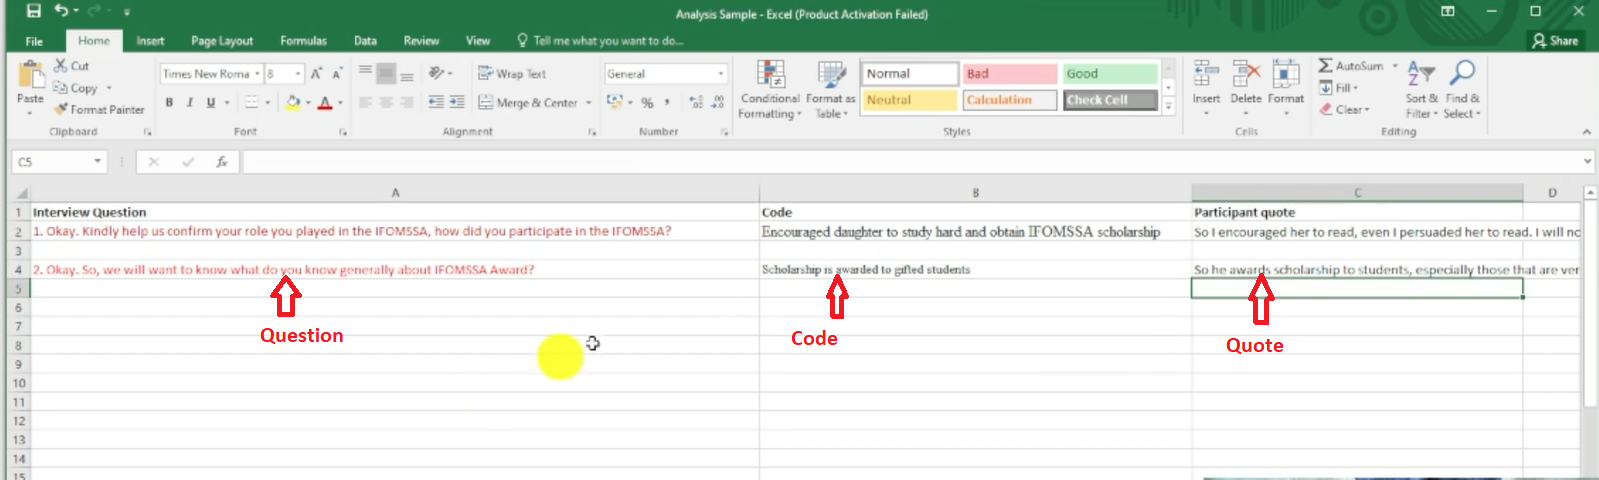This screenshot has height=480, width=1599.
Task: Open the Find & Select magnifier tool
Action: coord(1462,80)
